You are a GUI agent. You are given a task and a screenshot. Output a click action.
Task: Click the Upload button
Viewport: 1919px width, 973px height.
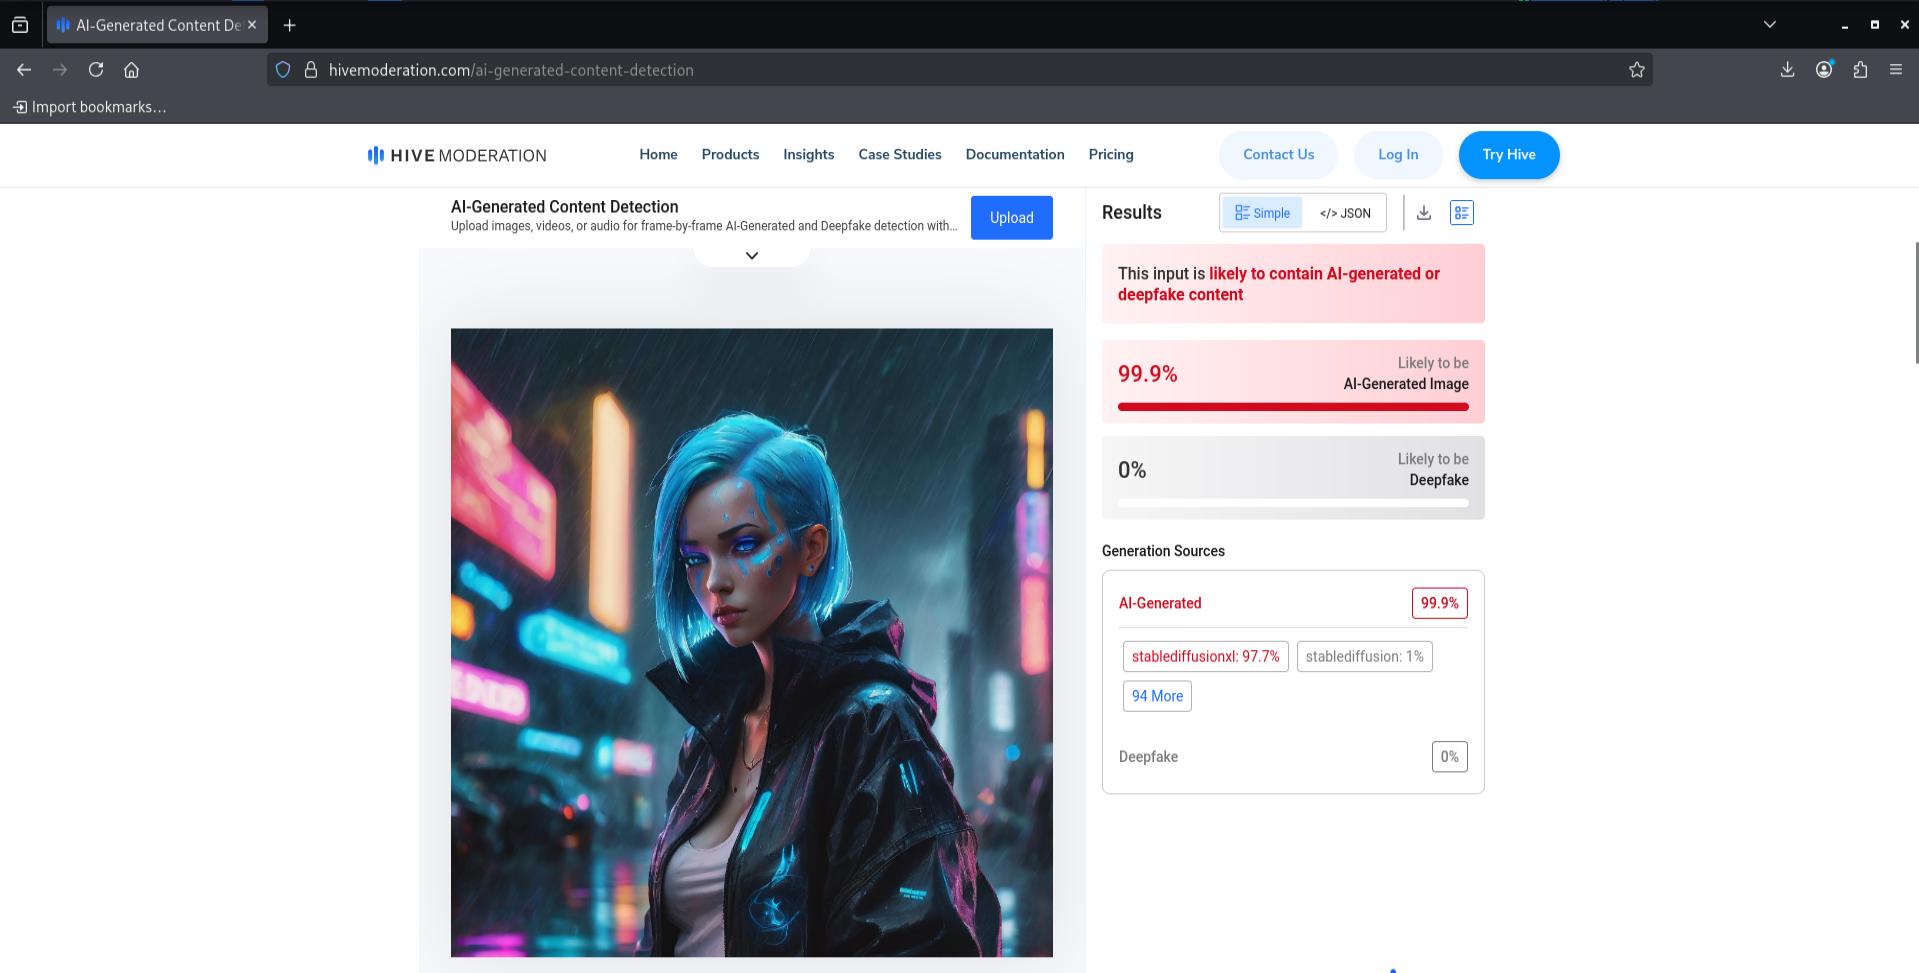point(1012,218)
